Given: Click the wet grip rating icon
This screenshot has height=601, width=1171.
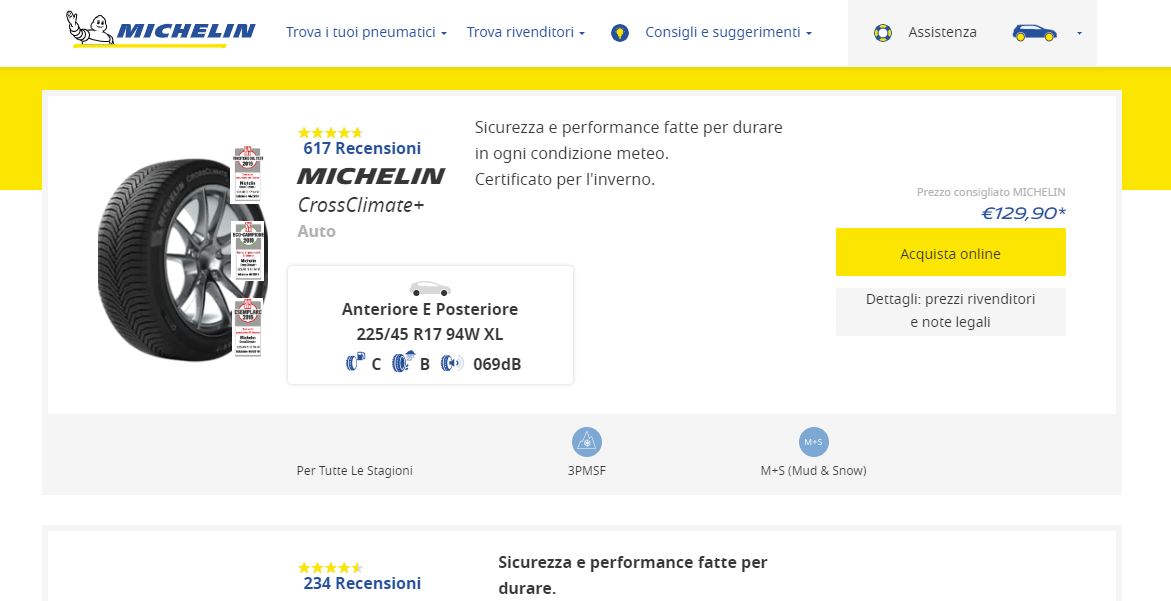Looking at the screenshot, I should click(x=403, y=363).
